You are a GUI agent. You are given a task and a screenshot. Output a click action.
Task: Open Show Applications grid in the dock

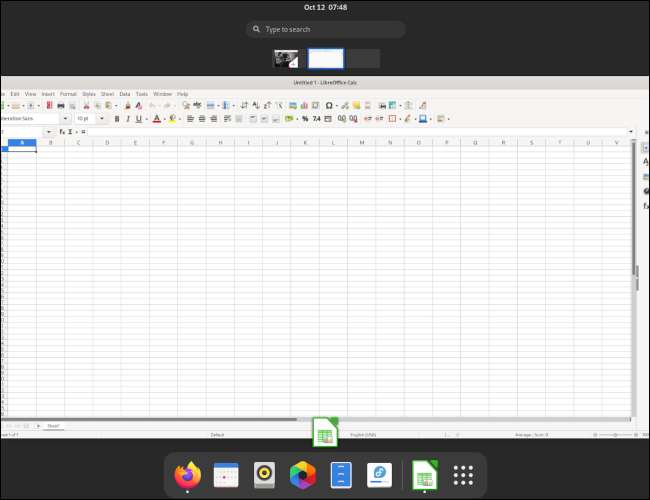pyautogui.click(x=463, y=475)
